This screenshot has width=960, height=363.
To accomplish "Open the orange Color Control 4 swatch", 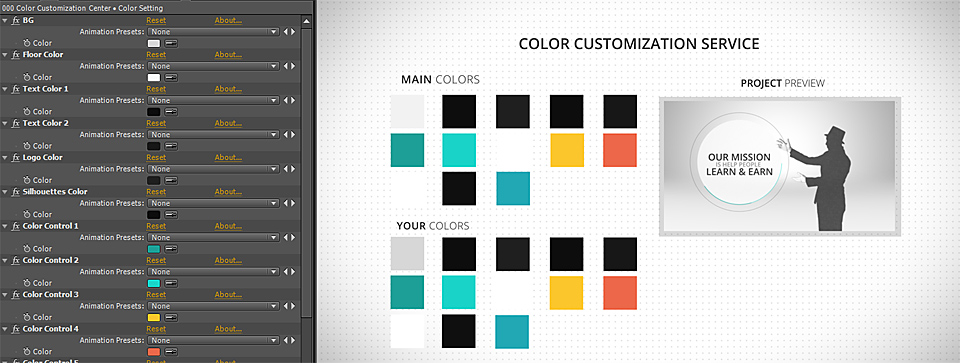I will click(154, 352).
